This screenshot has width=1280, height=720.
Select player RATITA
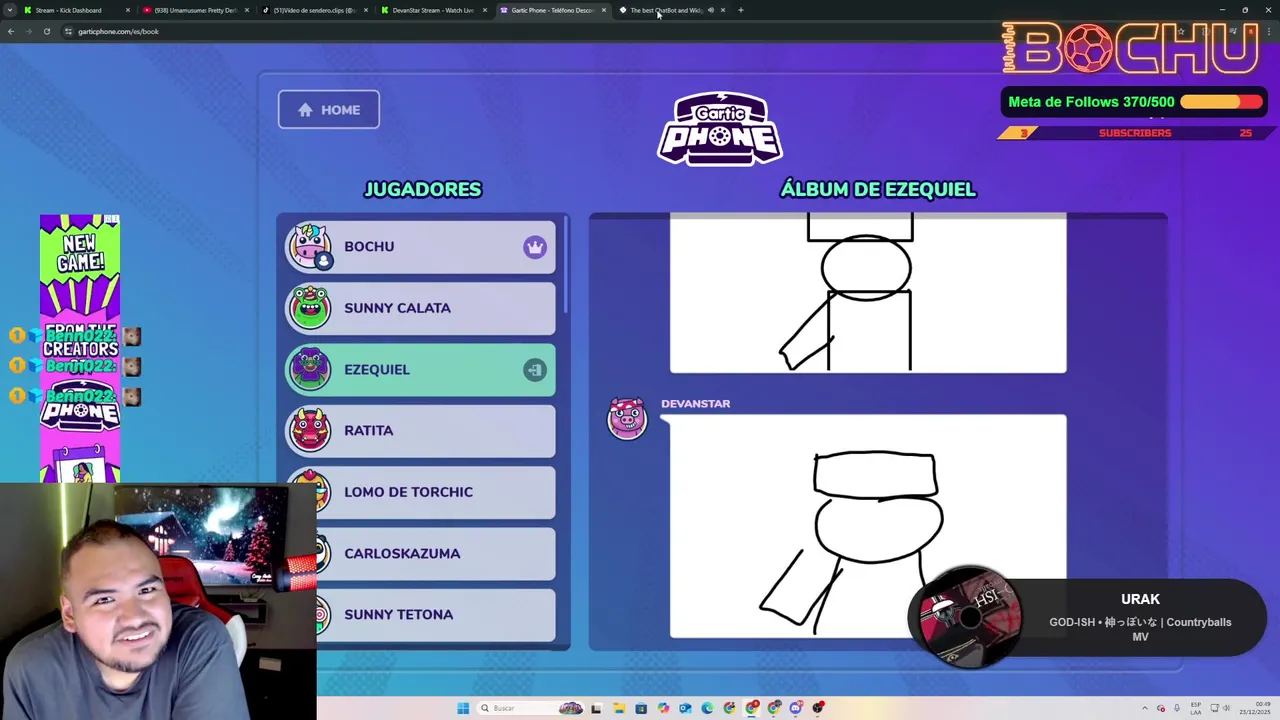tap(421, 430)
